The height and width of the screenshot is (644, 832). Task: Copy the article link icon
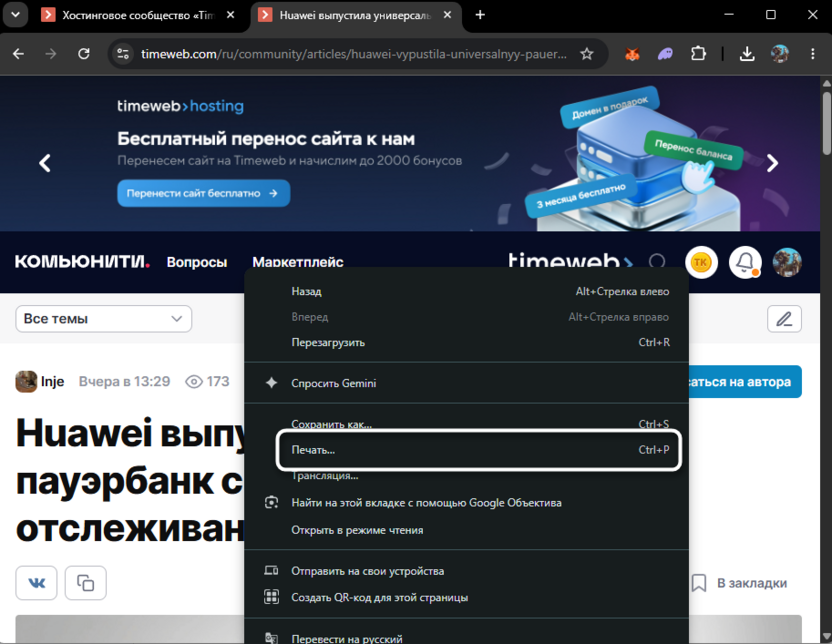(85, 583)
